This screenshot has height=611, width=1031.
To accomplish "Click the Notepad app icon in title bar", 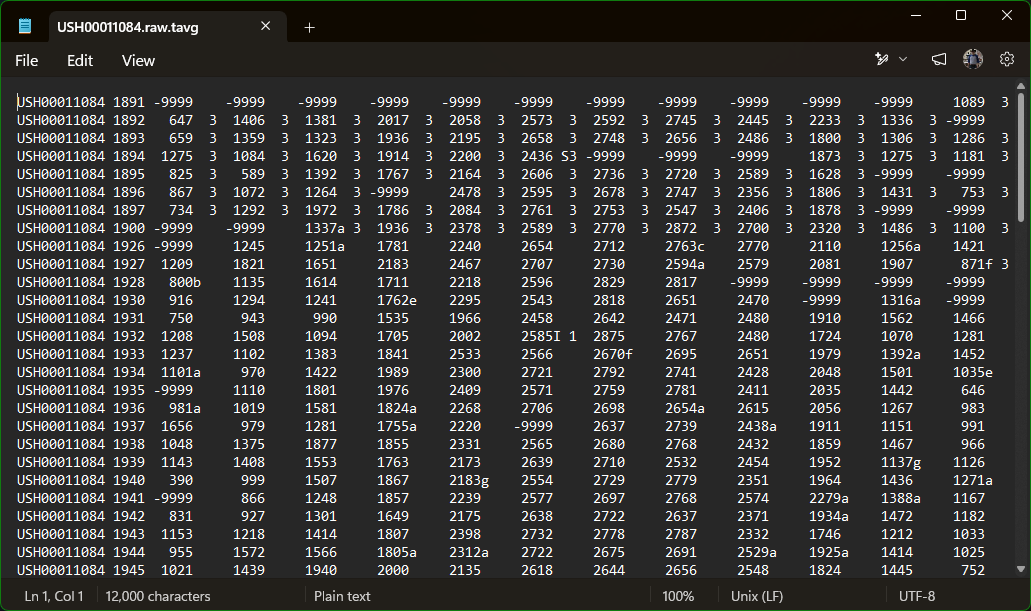I will point(25,26).
